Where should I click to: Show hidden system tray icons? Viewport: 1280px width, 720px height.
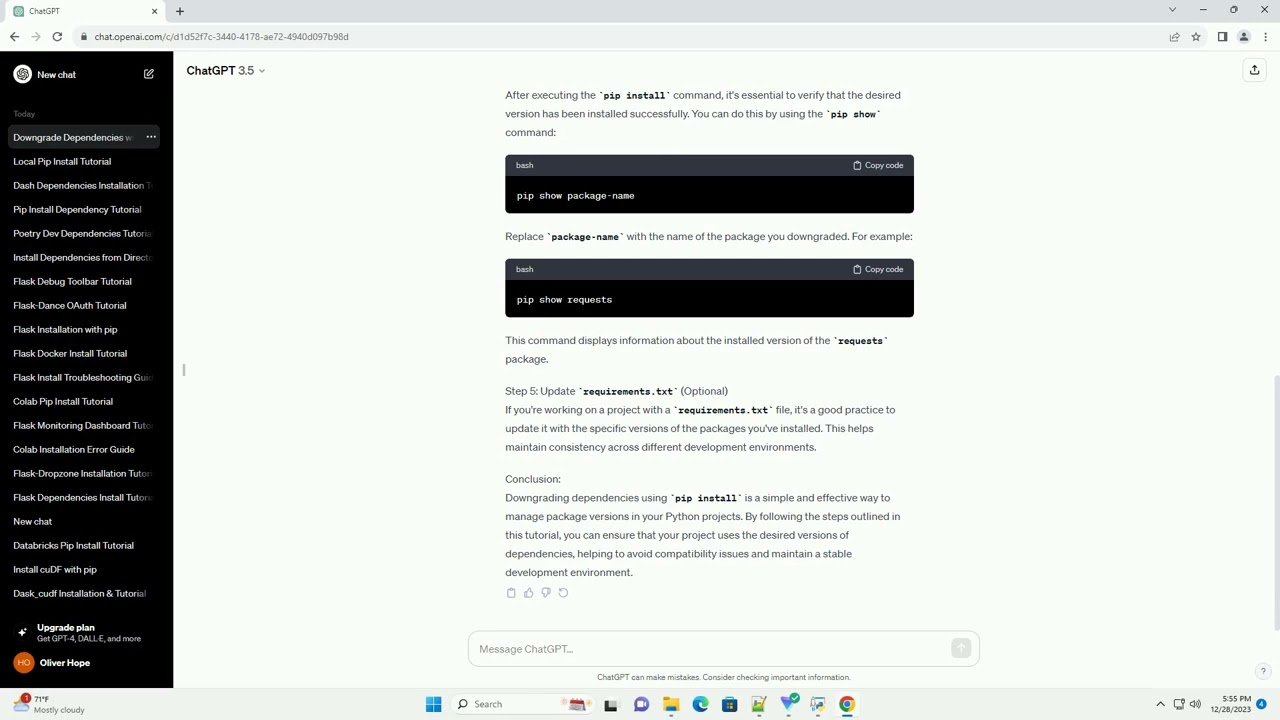click(x=1160, y=704)
